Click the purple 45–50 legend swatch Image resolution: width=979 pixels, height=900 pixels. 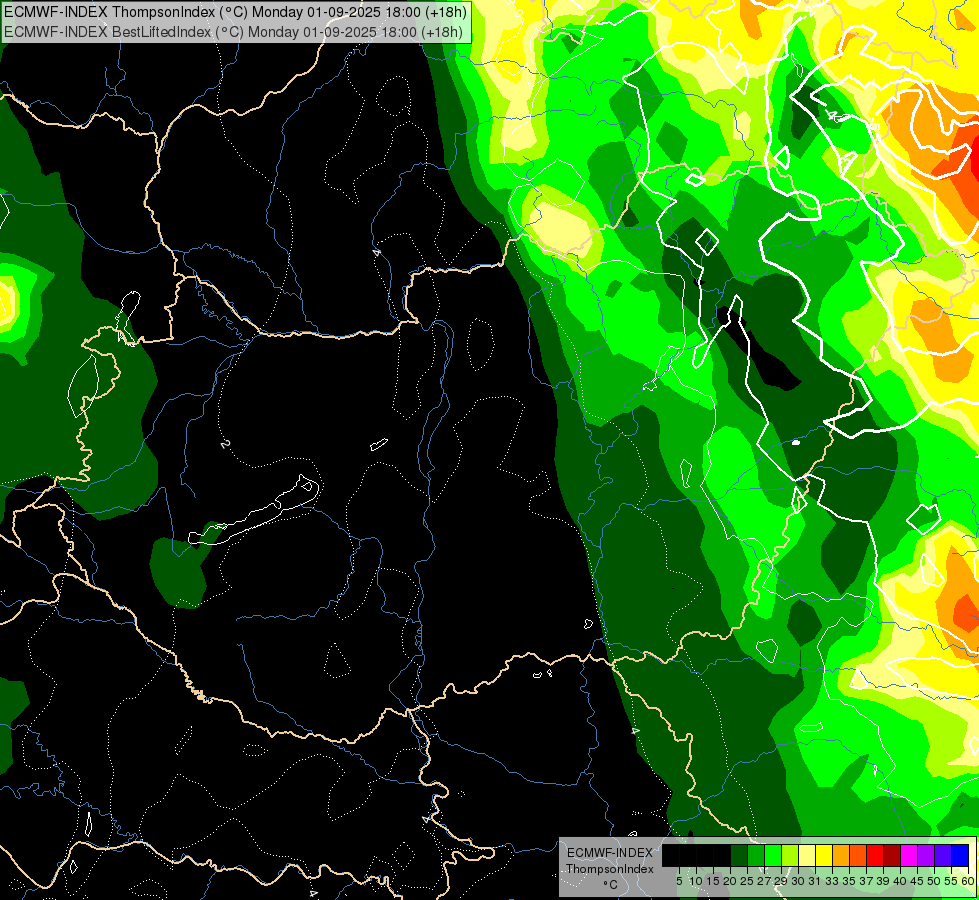[926, 855]
